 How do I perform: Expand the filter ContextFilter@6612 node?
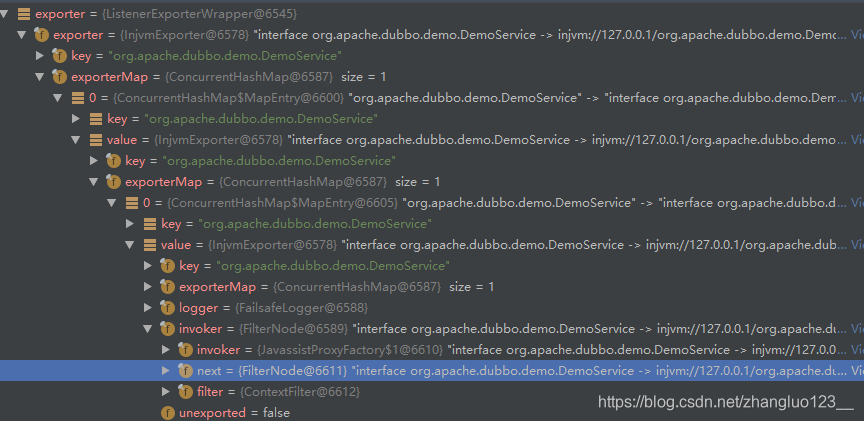click(x=166, y=392)
